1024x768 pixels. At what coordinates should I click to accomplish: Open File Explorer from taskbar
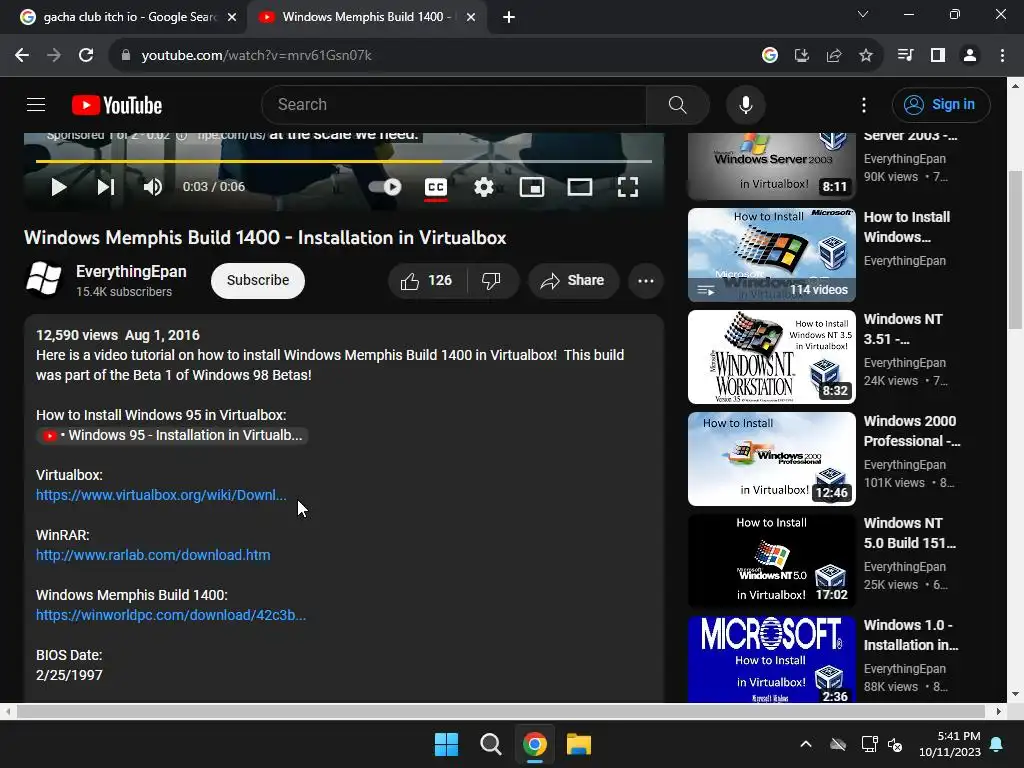click(x=579, y=744)
